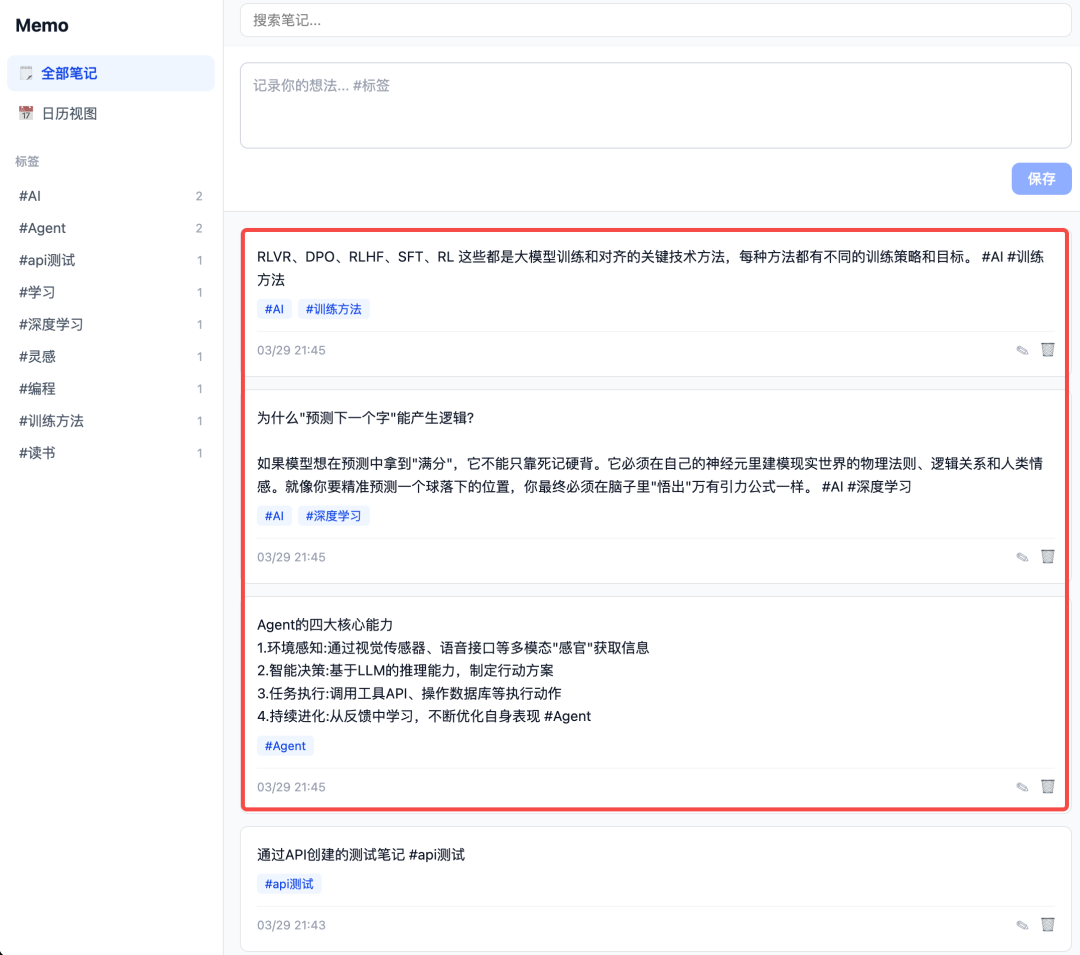
Task: Click the #Agent tag chip
Action: point(285,746)
